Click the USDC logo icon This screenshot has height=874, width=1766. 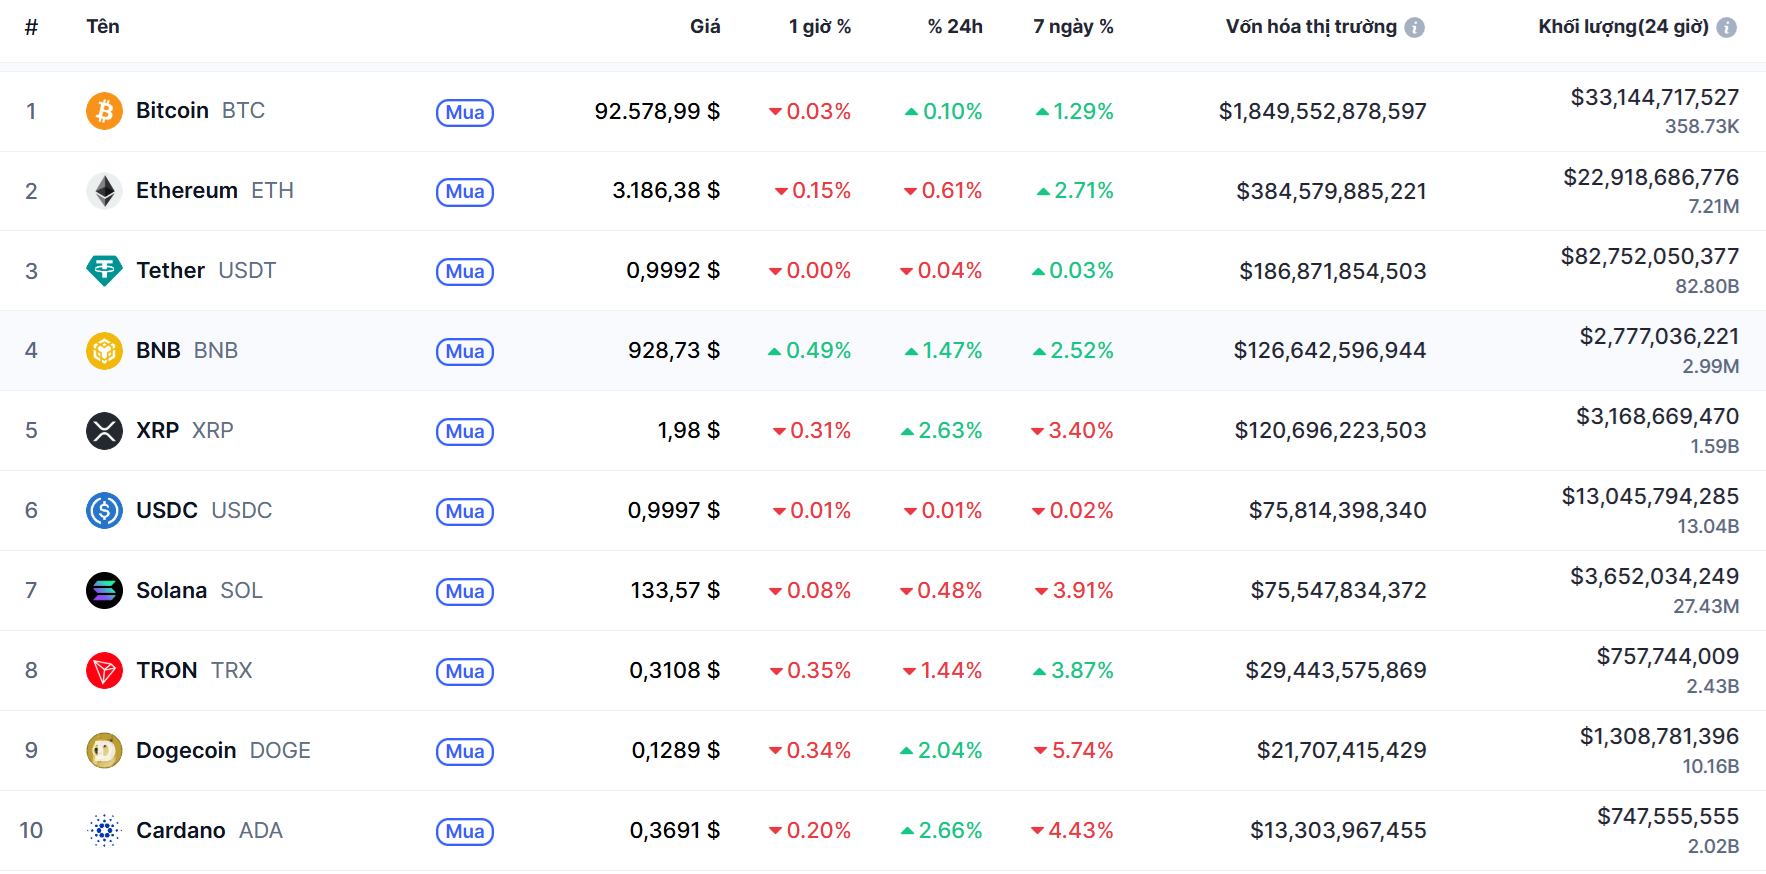(x=104, y=511)
